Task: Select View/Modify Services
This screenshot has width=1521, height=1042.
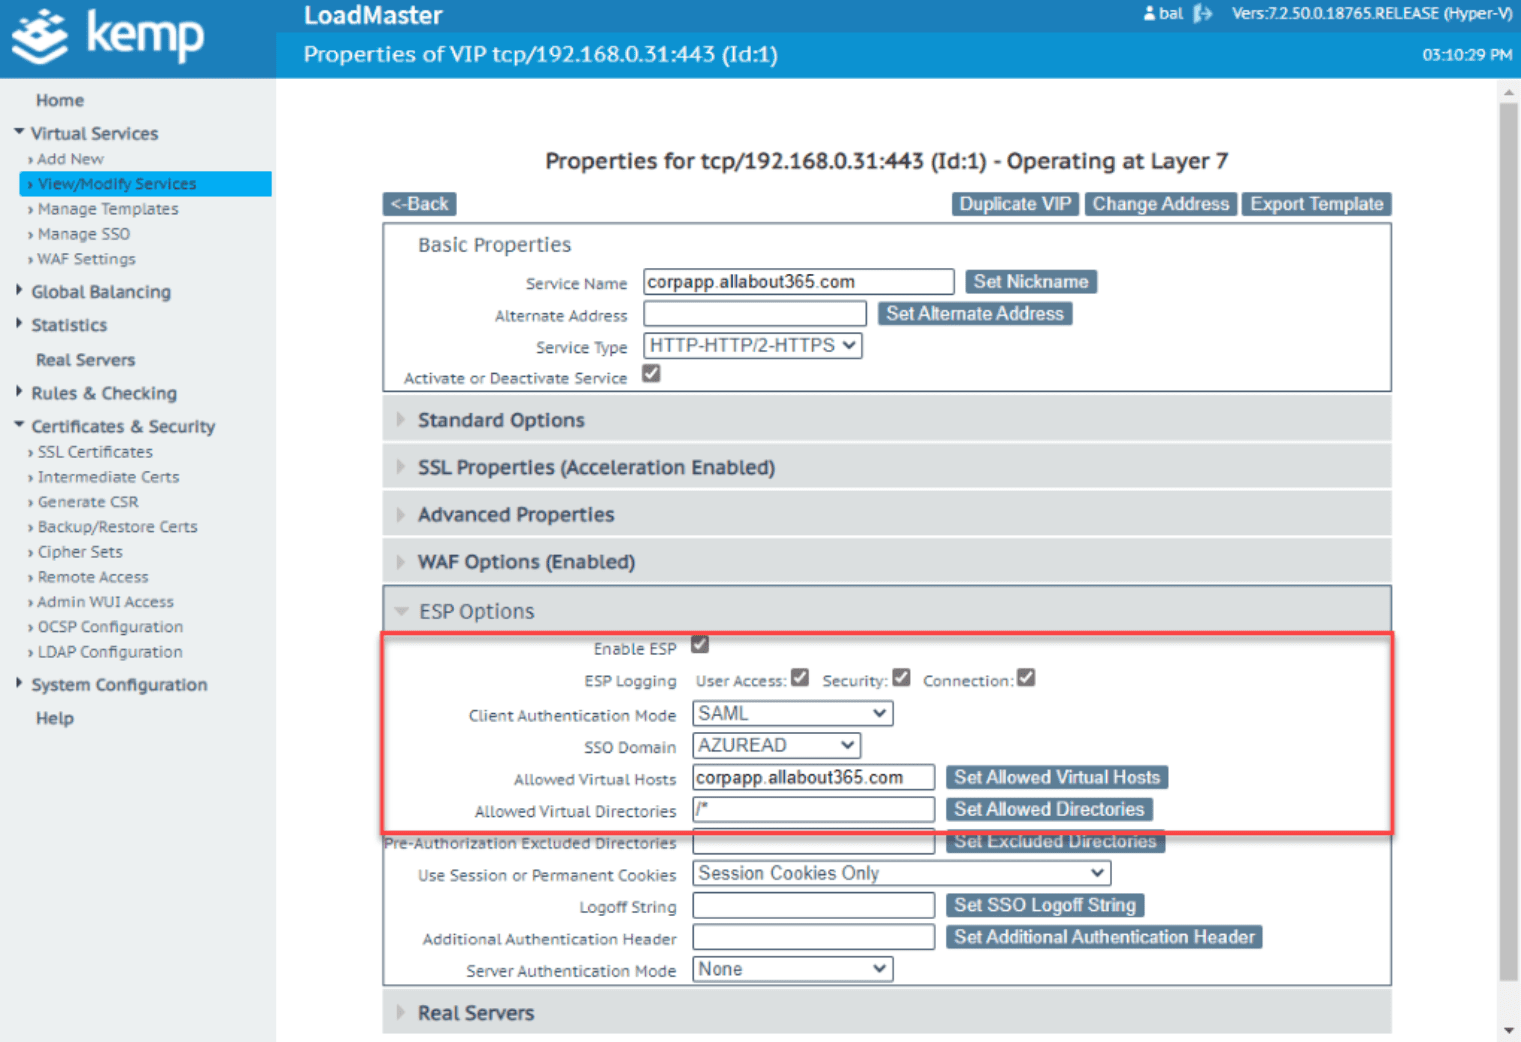Action: pos(145,184)
